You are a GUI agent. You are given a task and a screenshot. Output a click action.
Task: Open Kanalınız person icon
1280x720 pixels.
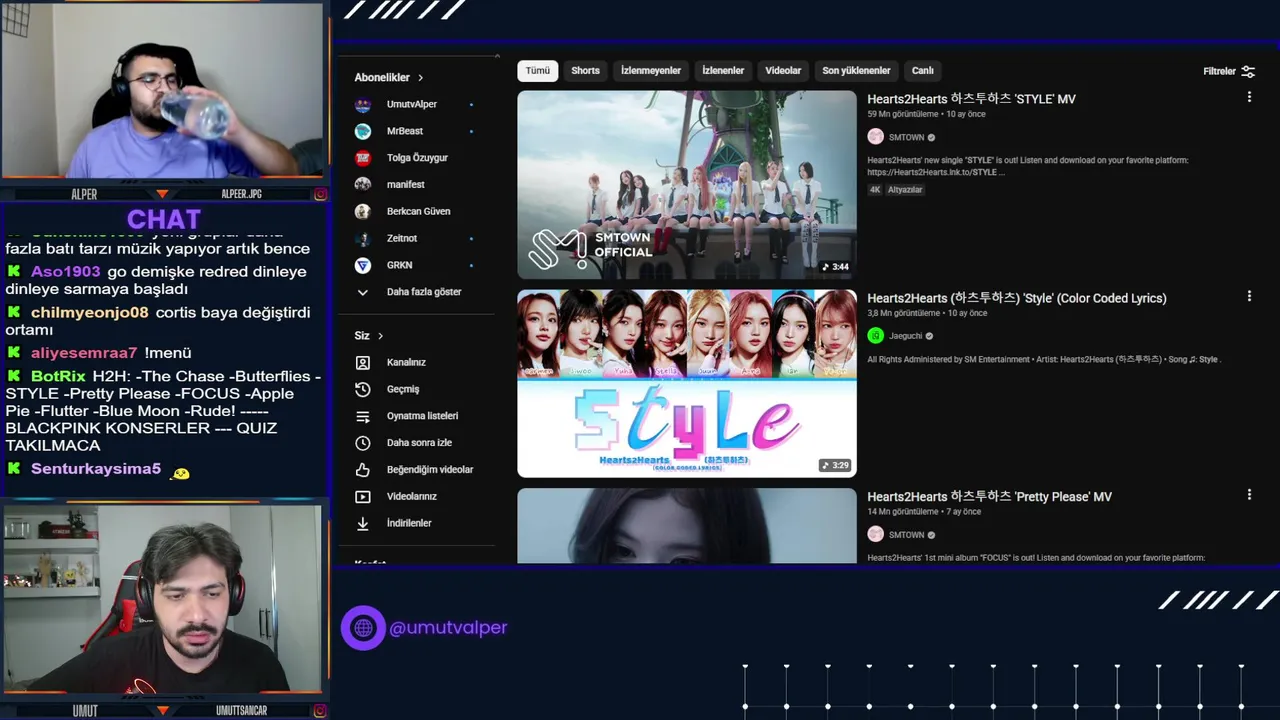(x=363, y=362)
